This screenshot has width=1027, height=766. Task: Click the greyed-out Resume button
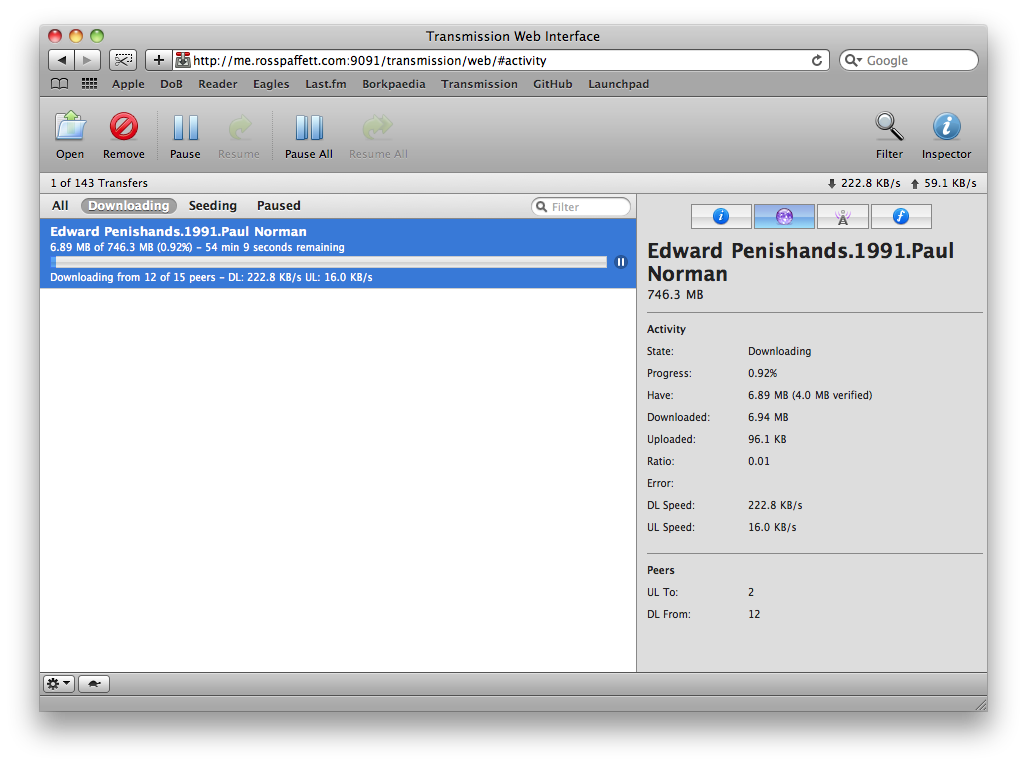tap(239, 135)
